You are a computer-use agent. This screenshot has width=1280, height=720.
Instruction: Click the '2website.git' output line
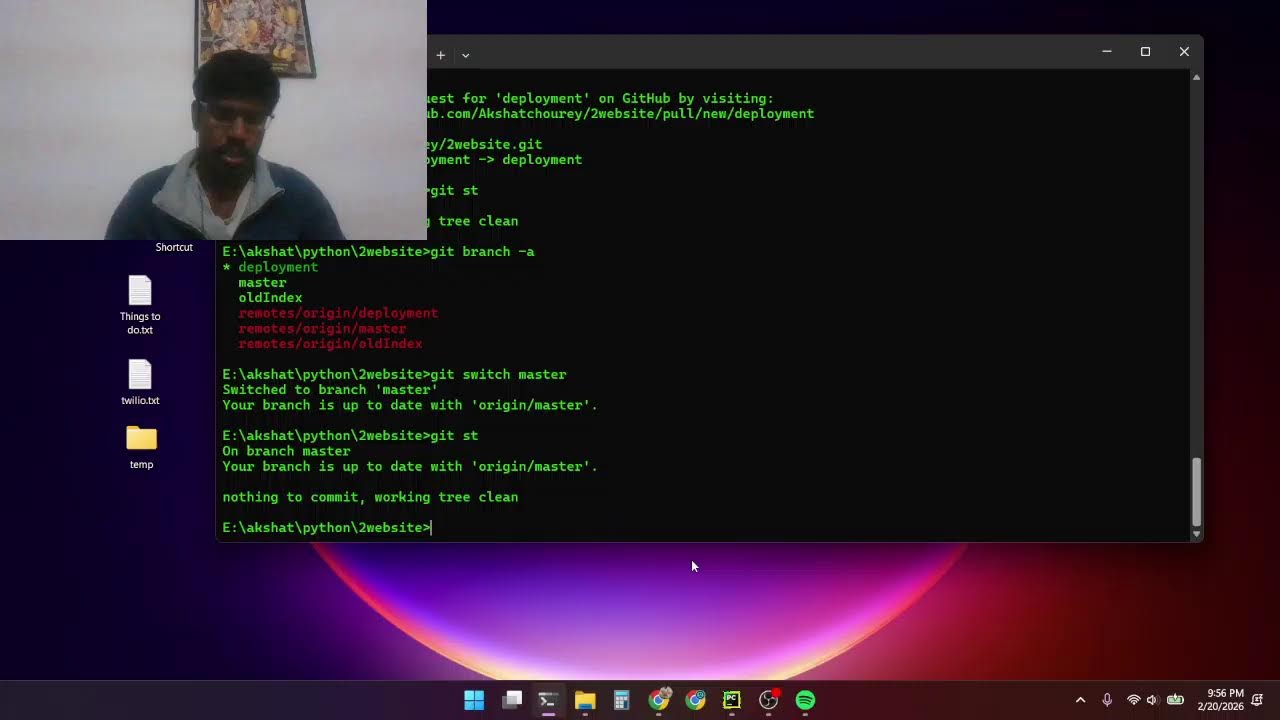point(485,144)
